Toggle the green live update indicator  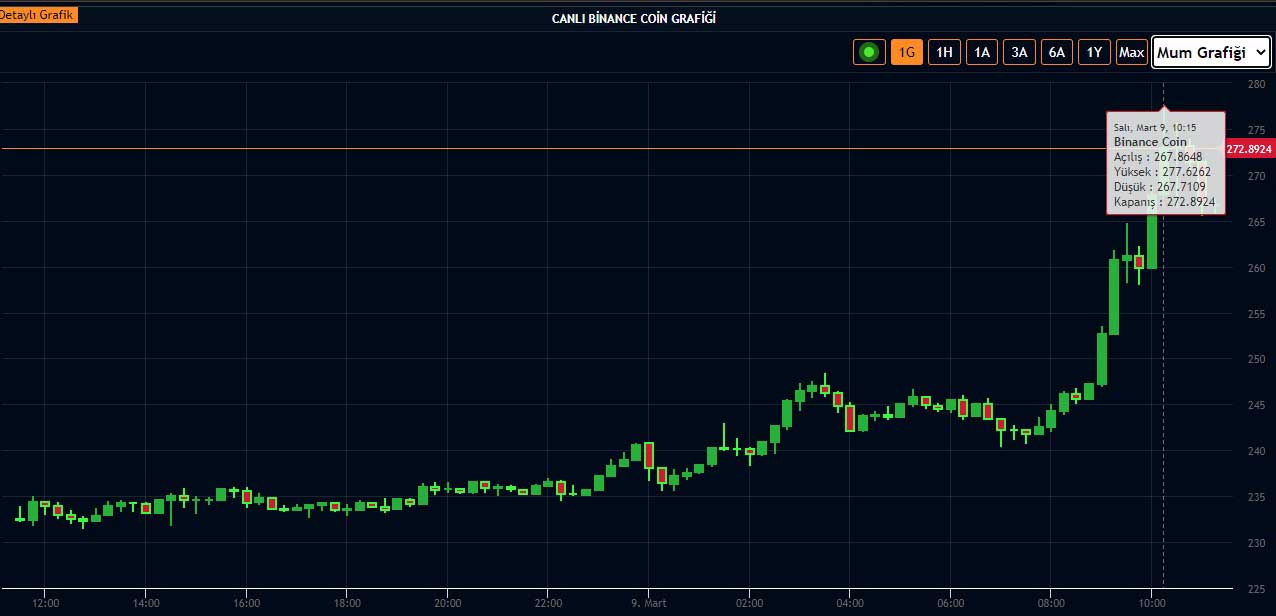pos(869,52)
